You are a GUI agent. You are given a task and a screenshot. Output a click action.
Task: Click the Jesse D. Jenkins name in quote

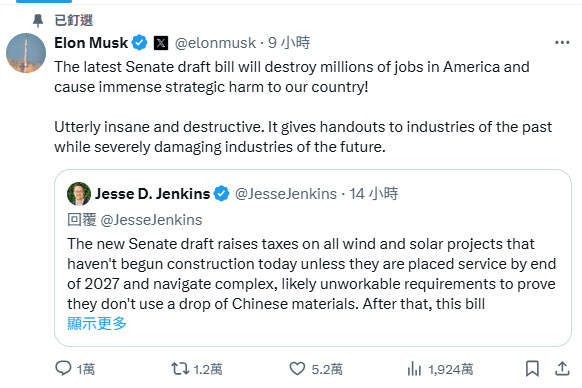pos(153,194)
